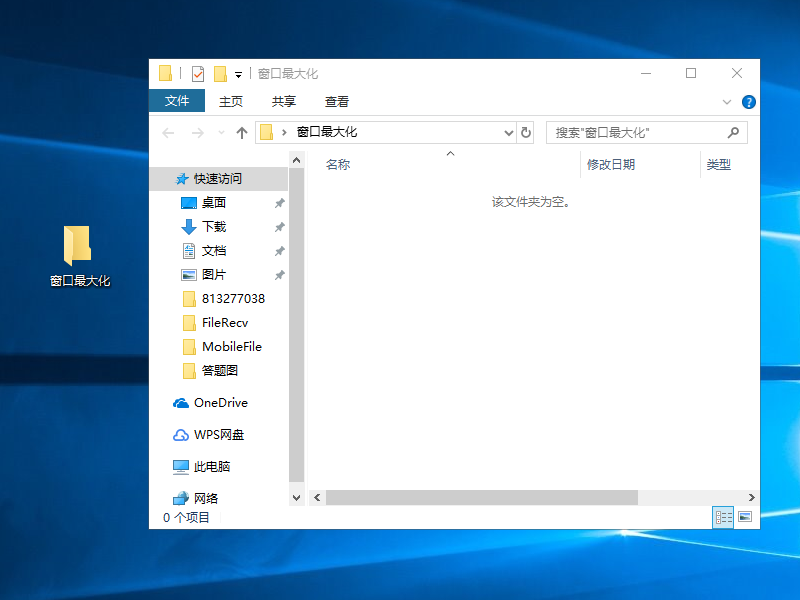This screenshot has height=600, width=800.
Task: Open WPS网盘 from the sidebar
Action: [218, 434]
